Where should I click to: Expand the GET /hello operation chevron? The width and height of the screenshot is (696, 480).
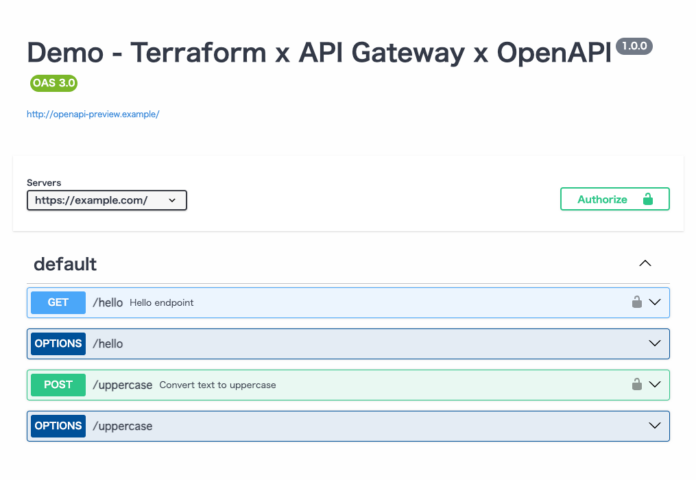tap(655, 302)
